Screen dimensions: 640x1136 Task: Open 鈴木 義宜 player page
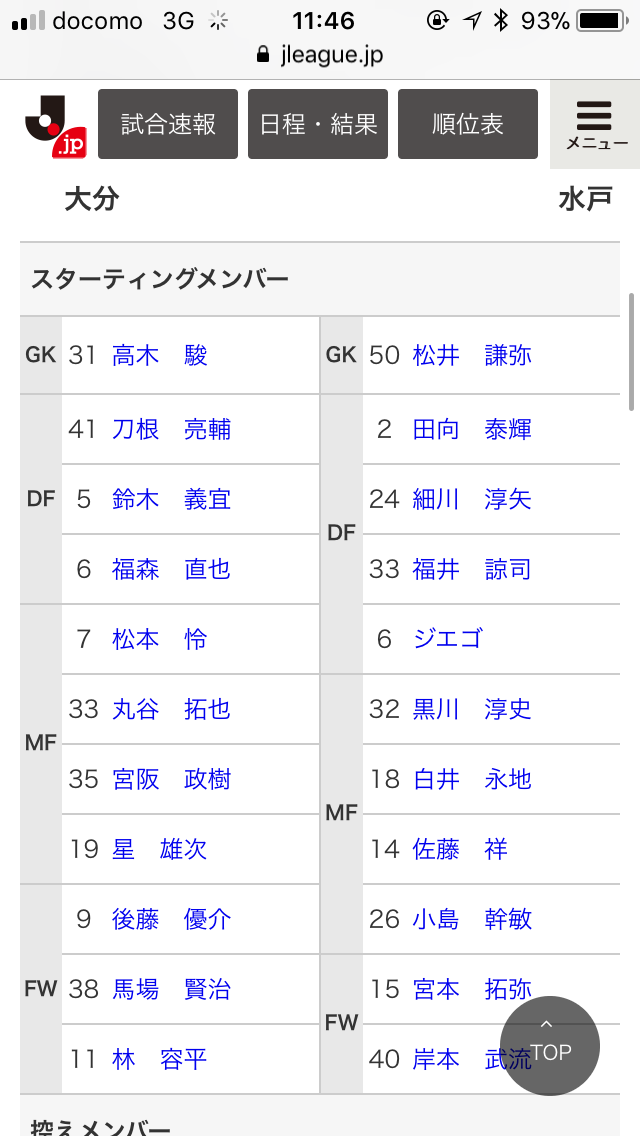pyautogui.click(x=171, y=499)
